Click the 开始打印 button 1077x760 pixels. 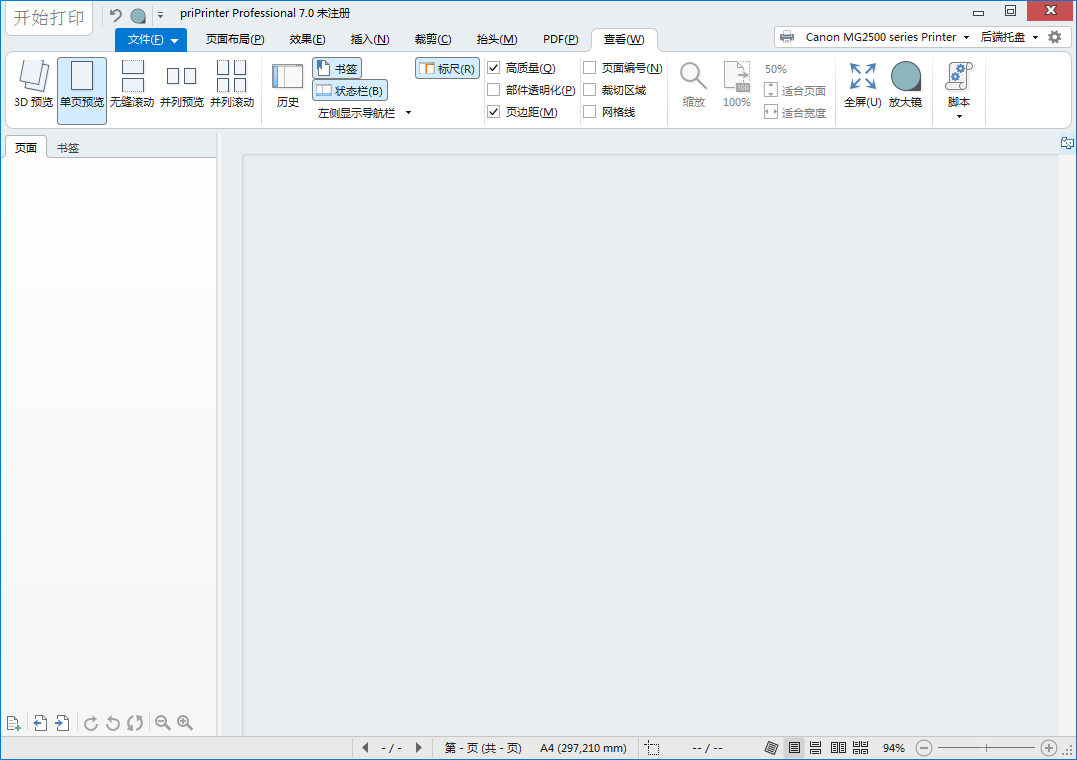tap(49, 17)
